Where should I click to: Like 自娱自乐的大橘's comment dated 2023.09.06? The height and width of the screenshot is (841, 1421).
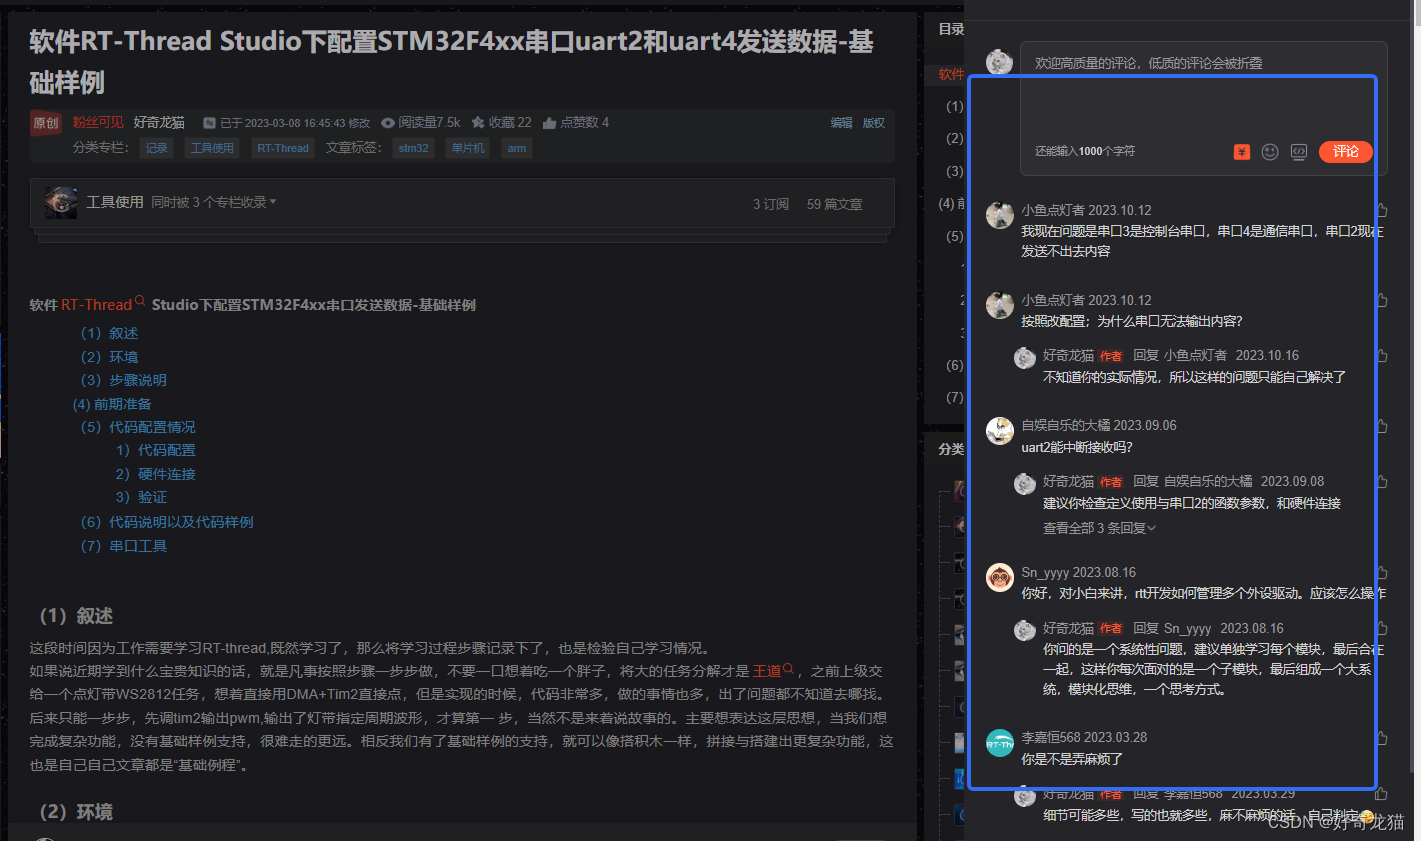coord(1382,425)
